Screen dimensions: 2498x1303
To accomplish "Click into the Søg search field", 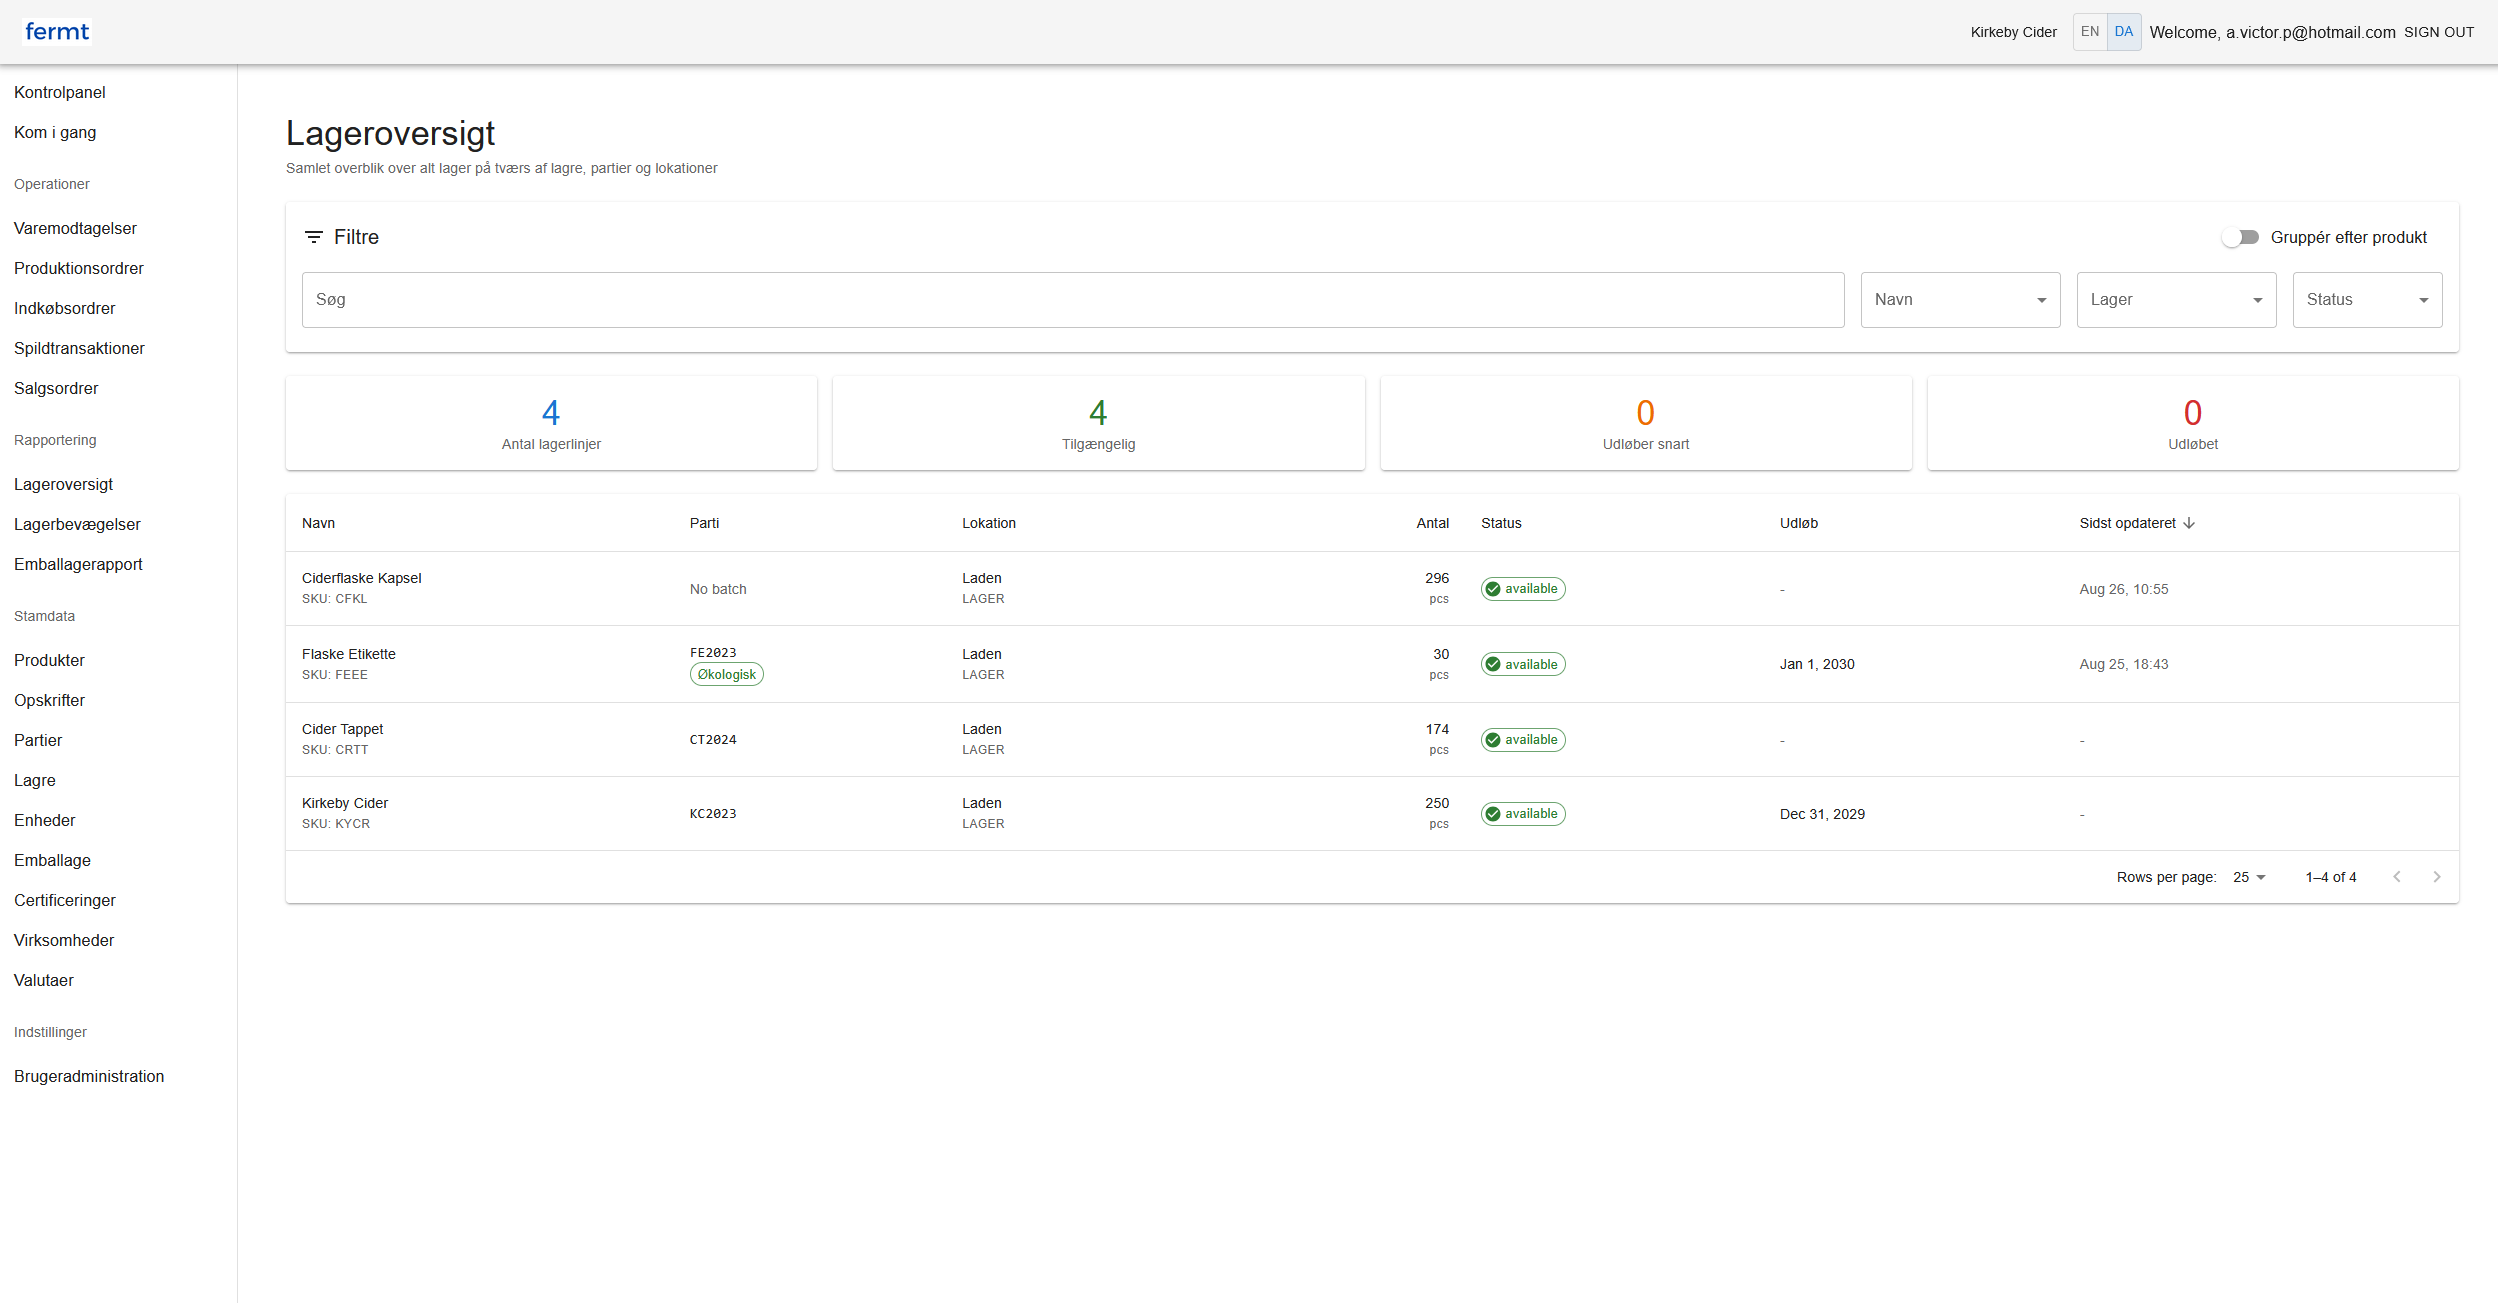I will 1072,300.
